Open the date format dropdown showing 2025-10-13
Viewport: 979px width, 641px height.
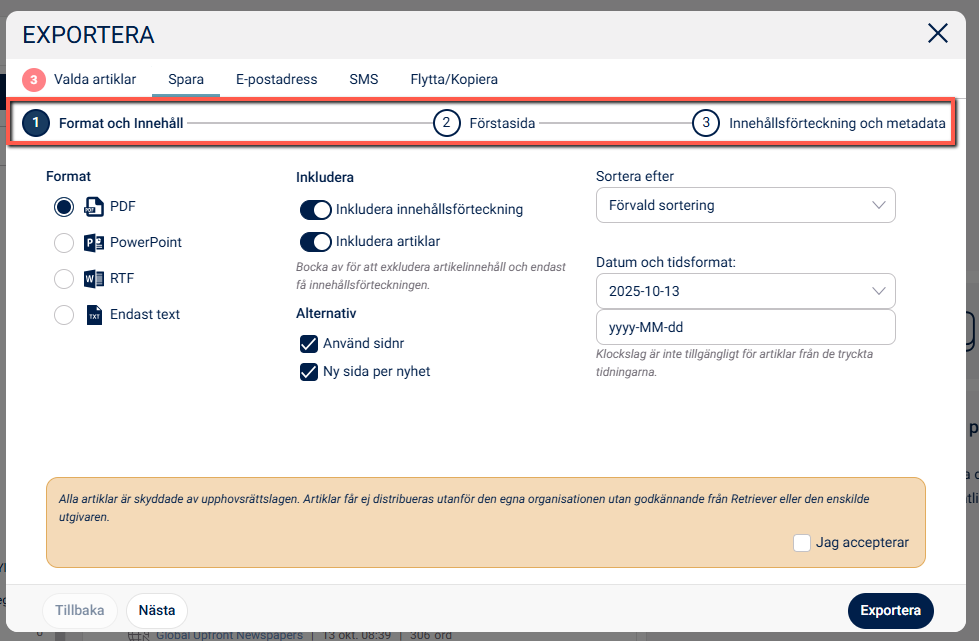745,291
